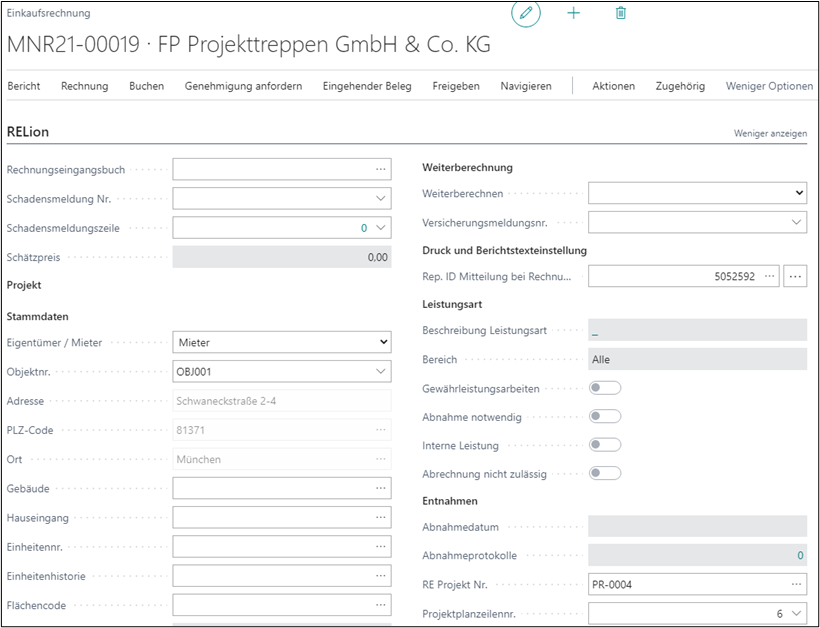820x628 pixels.
Task: Open lookup dots in RE Projekt Nr. field
Action: tap(796, 585)
